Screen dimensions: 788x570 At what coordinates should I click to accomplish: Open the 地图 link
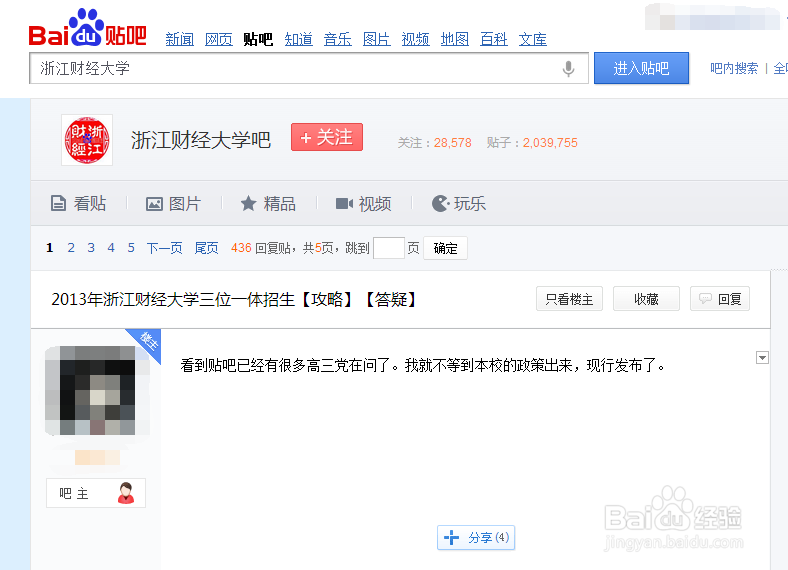coord(455,39)
